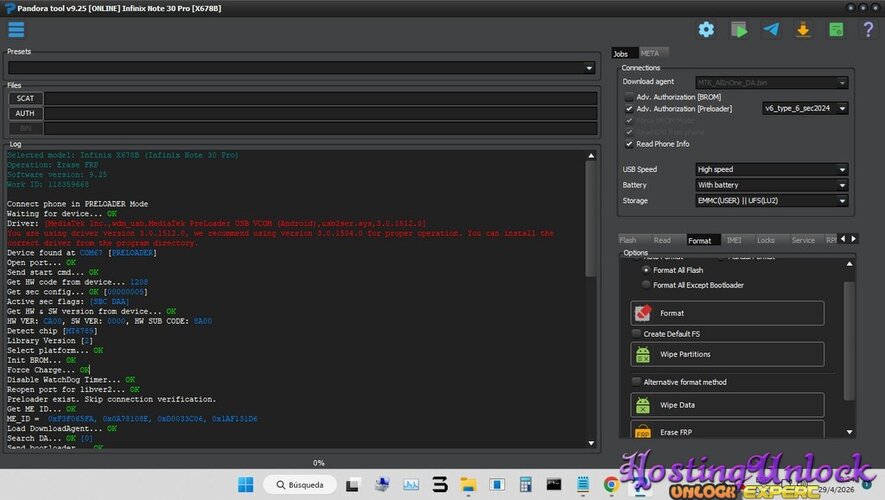The height and width of the screenshot is (500, 885).
Task: Click the red eraser icon on Format button
Action: pyautogui.click(x=643, y=313)
